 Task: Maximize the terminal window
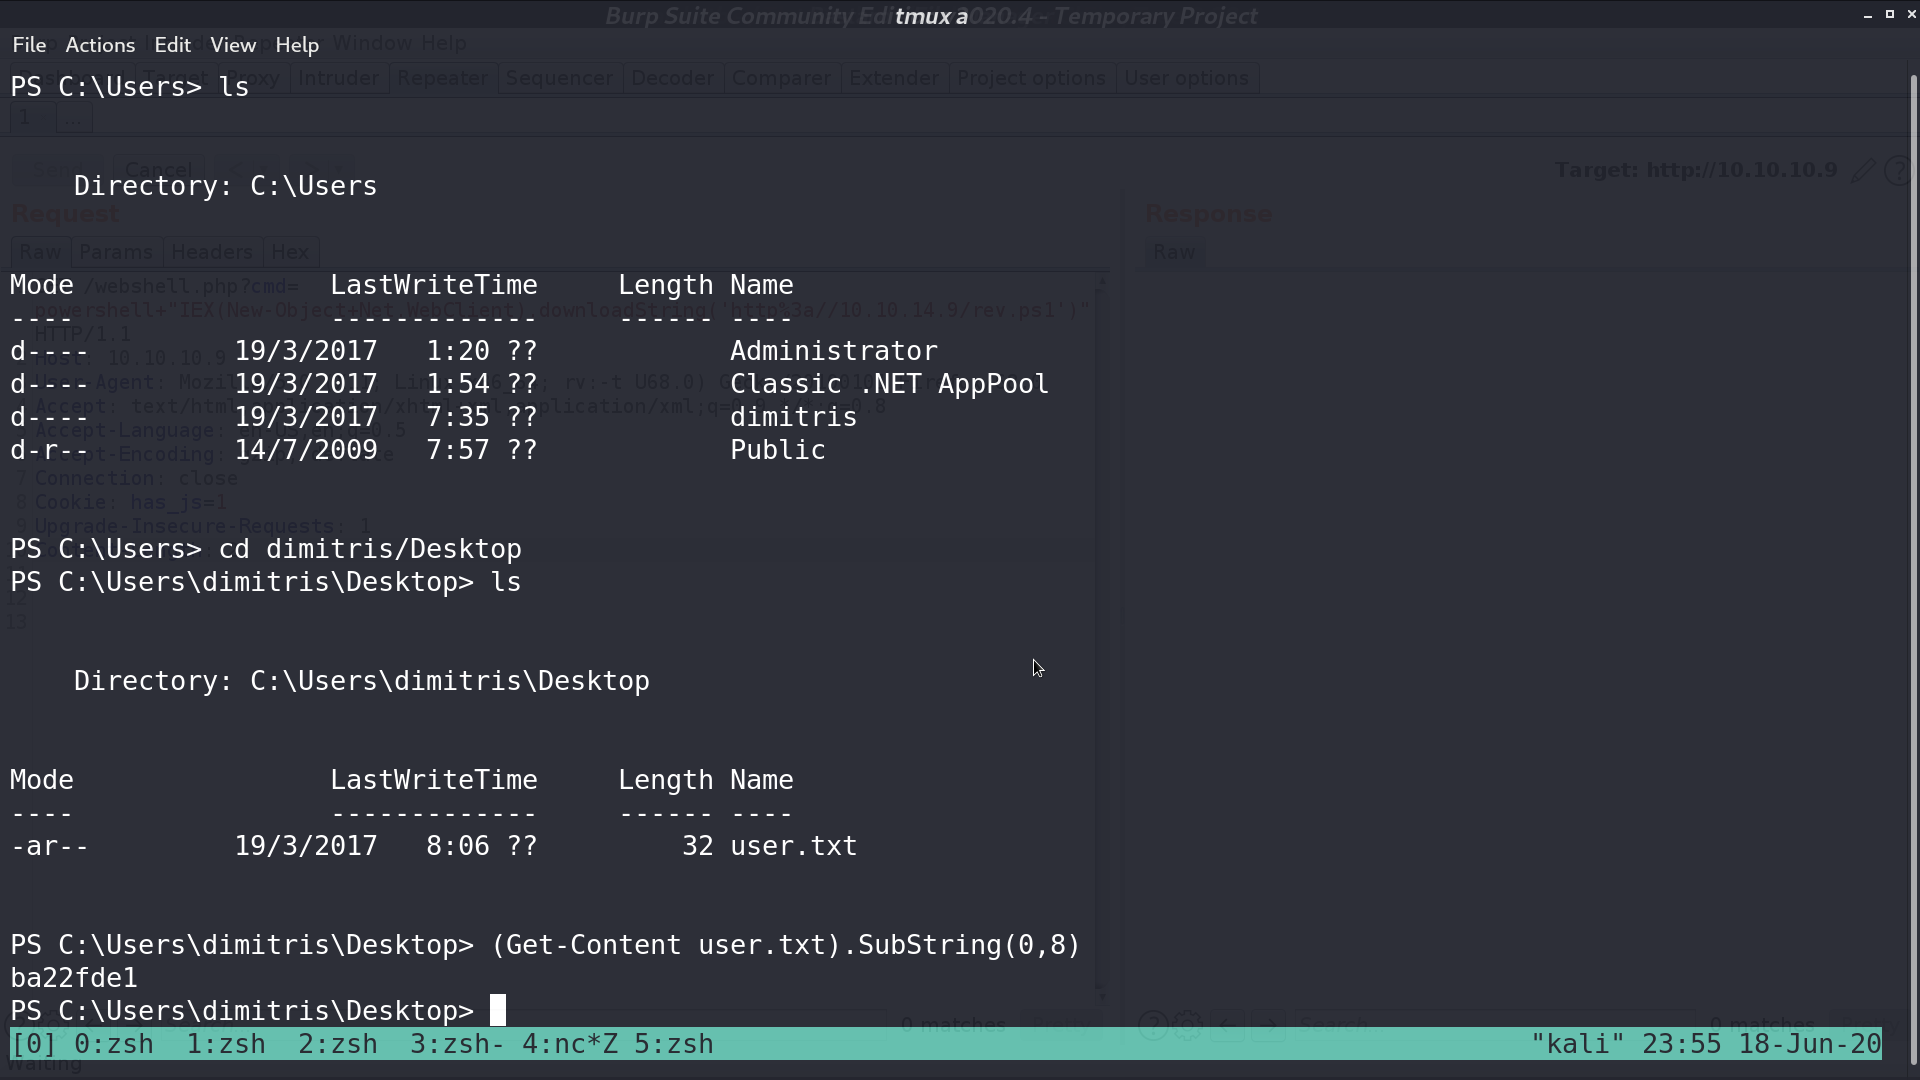pos(1890,15)
